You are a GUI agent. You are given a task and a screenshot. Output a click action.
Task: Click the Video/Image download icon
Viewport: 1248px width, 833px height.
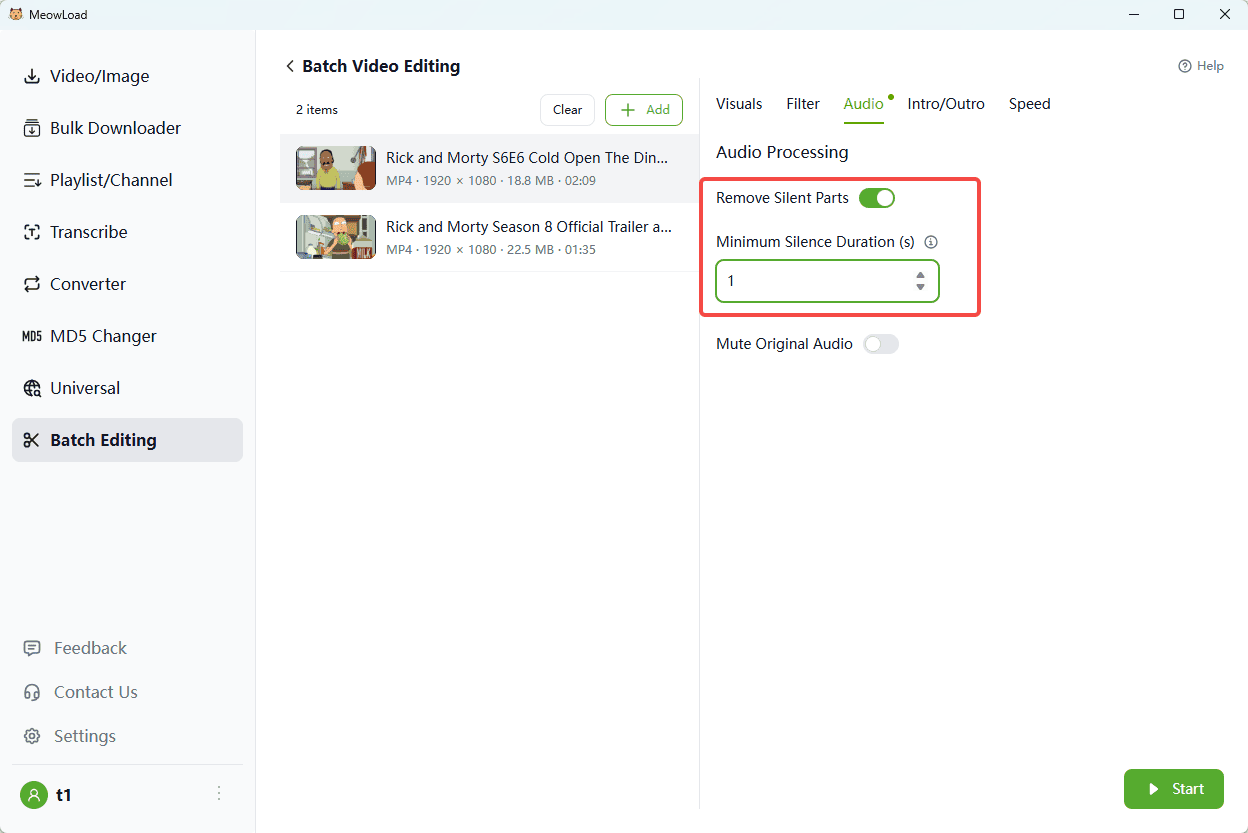[32, 77]
